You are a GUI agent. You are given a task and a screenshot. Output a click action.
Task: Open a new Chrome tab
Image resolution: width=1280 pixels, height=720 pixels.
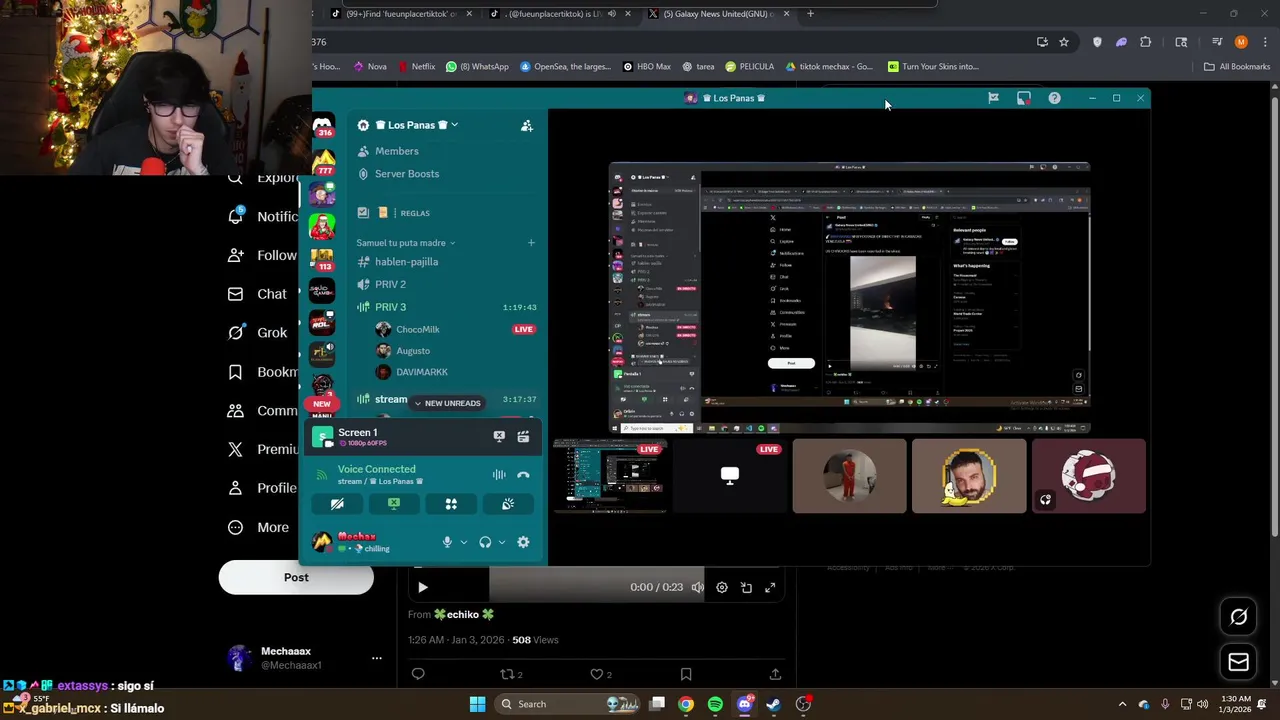coord(810,14)
